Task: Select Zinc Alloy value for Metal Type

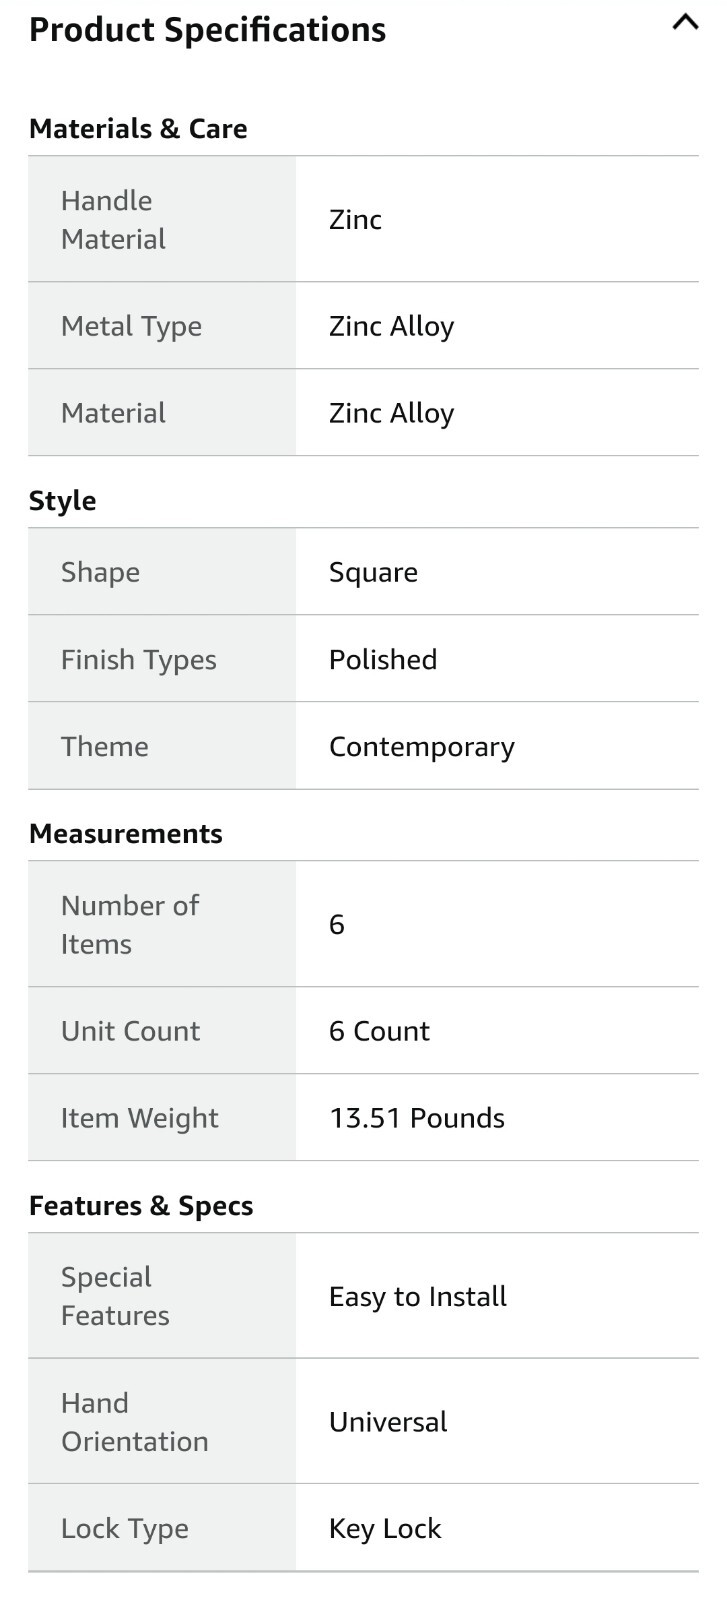Action: tap(391, 326)
